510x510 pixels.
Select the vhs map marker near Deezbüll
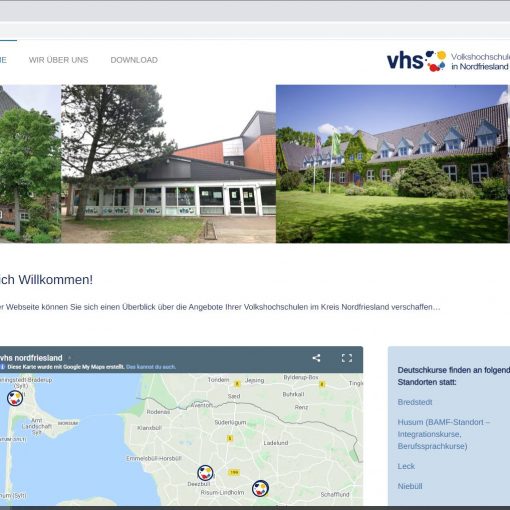click(205, 473)
